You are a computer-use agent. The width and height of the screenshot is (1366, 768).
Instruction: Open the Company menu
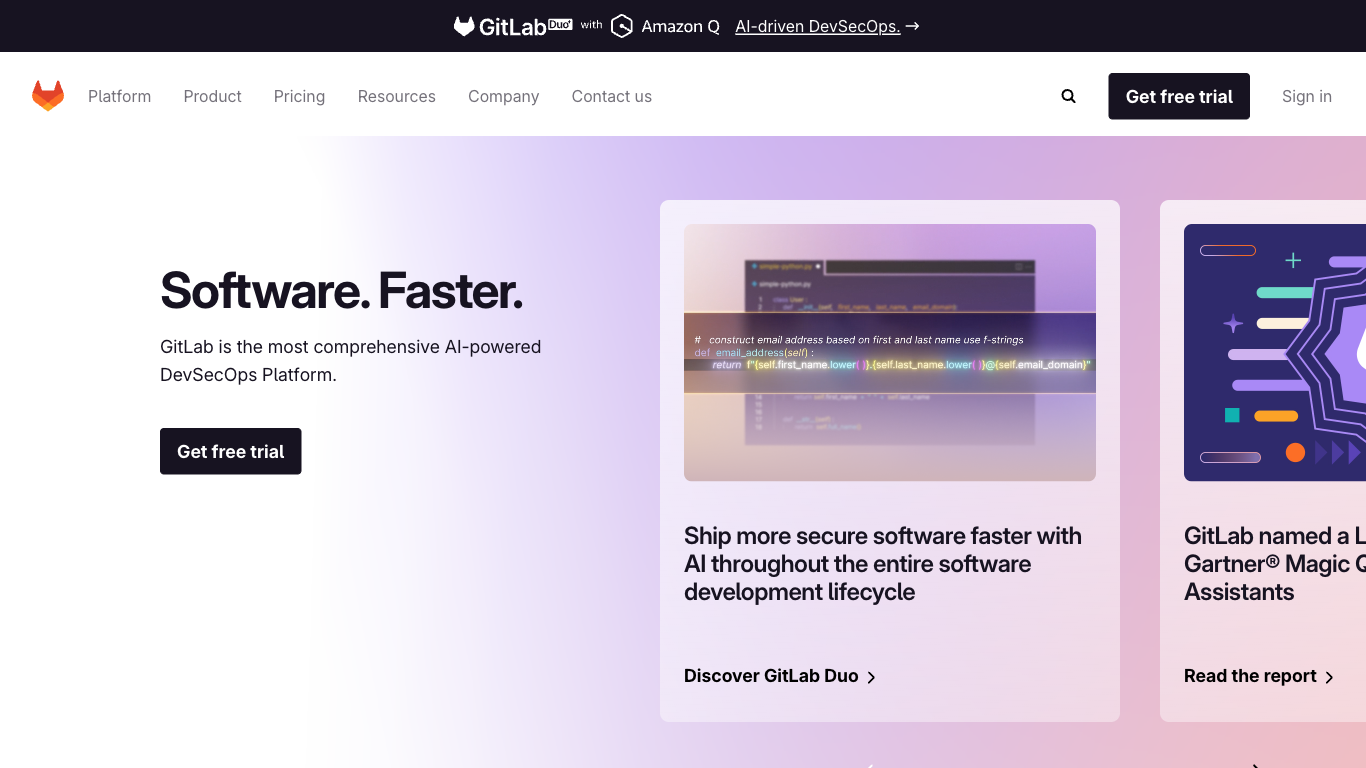[x=503, y=96]
